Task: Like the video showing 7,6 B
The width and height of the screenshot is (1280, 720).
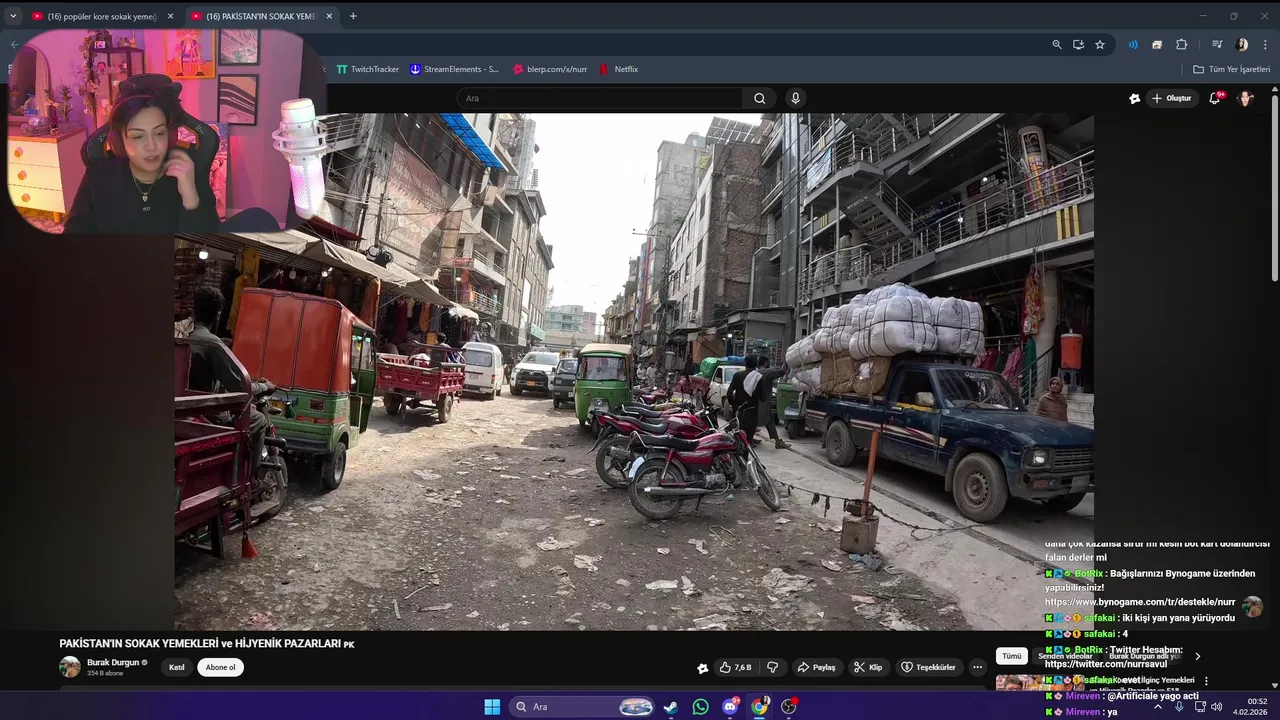Action: [x=735, y=667]
